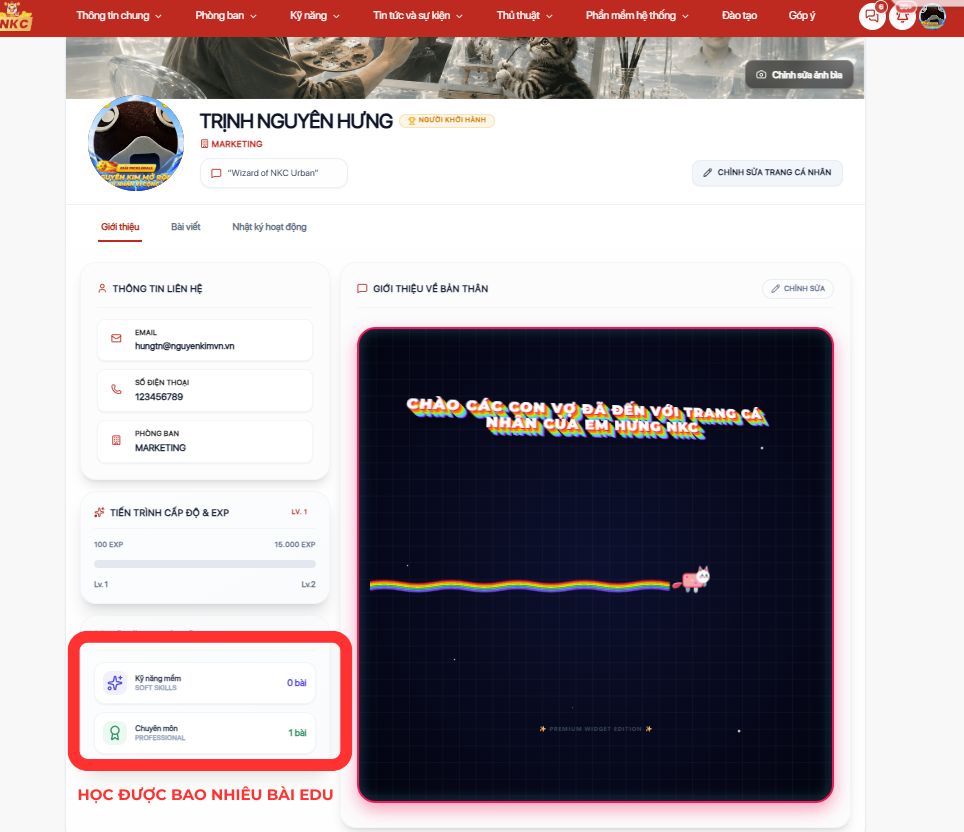Click the Chỉnh sửa ảnh bìa button

pos(799,74)
